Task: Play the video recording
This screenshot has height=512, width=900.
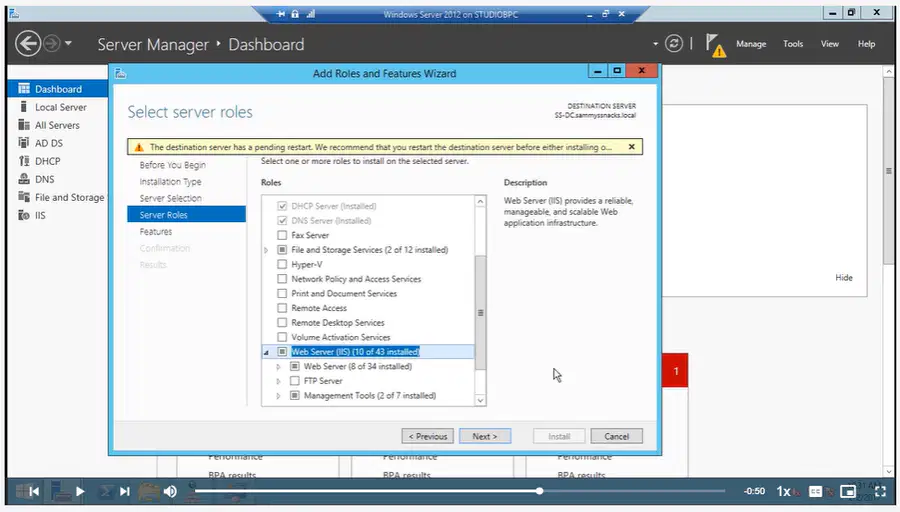Action: 80,491
